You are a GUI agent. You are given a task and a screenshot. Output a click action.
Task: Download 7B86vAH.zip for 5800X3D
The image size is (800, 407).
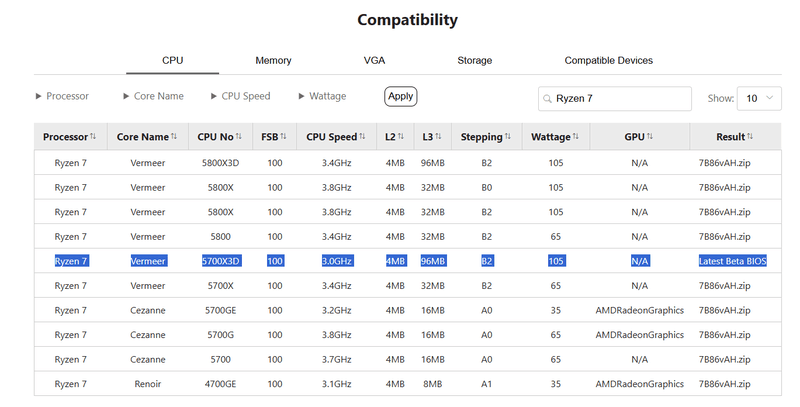[724, 163]
